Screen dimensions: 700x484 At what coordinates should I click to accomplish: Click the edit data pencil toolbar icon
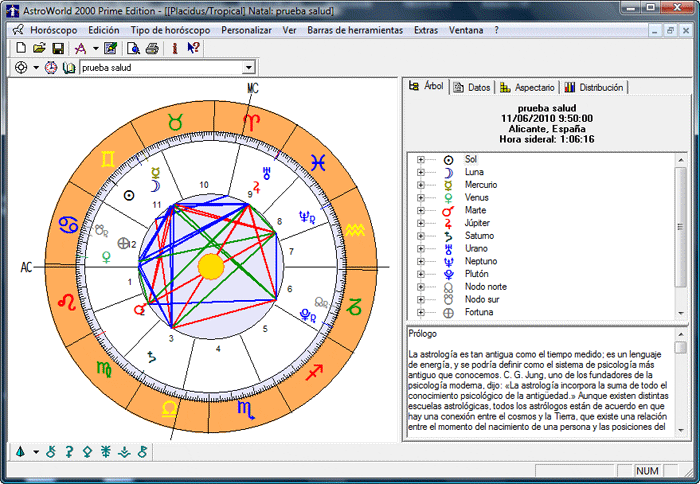click(110, 48)
